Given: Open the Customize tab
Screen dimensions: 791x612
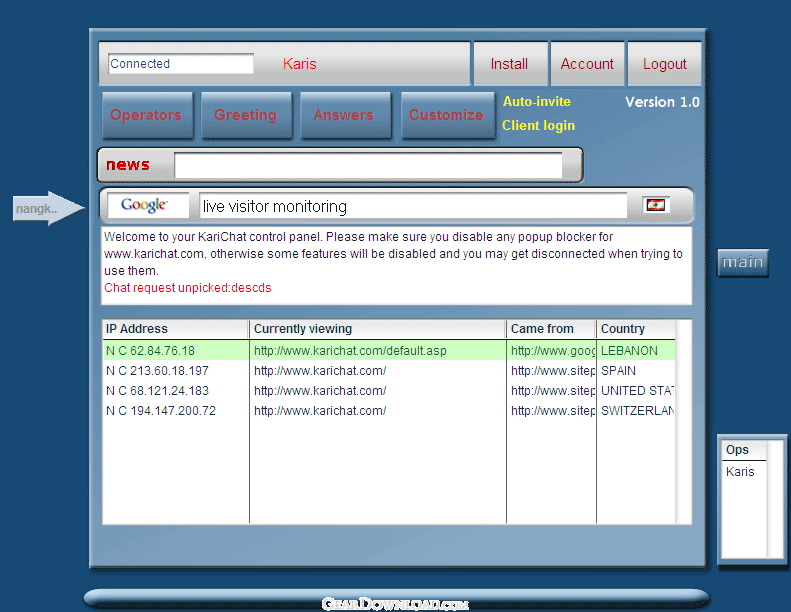Looking at the screenshot, I should 447,115.
